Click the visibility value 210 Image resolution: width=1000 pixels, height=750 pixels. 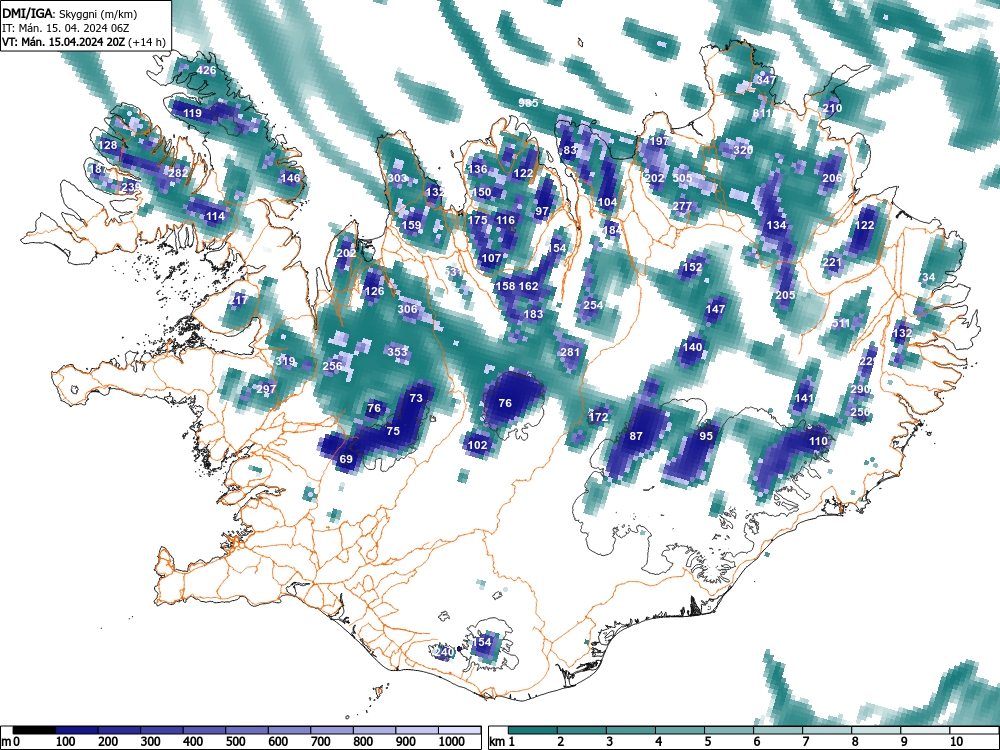click(832, 108)
